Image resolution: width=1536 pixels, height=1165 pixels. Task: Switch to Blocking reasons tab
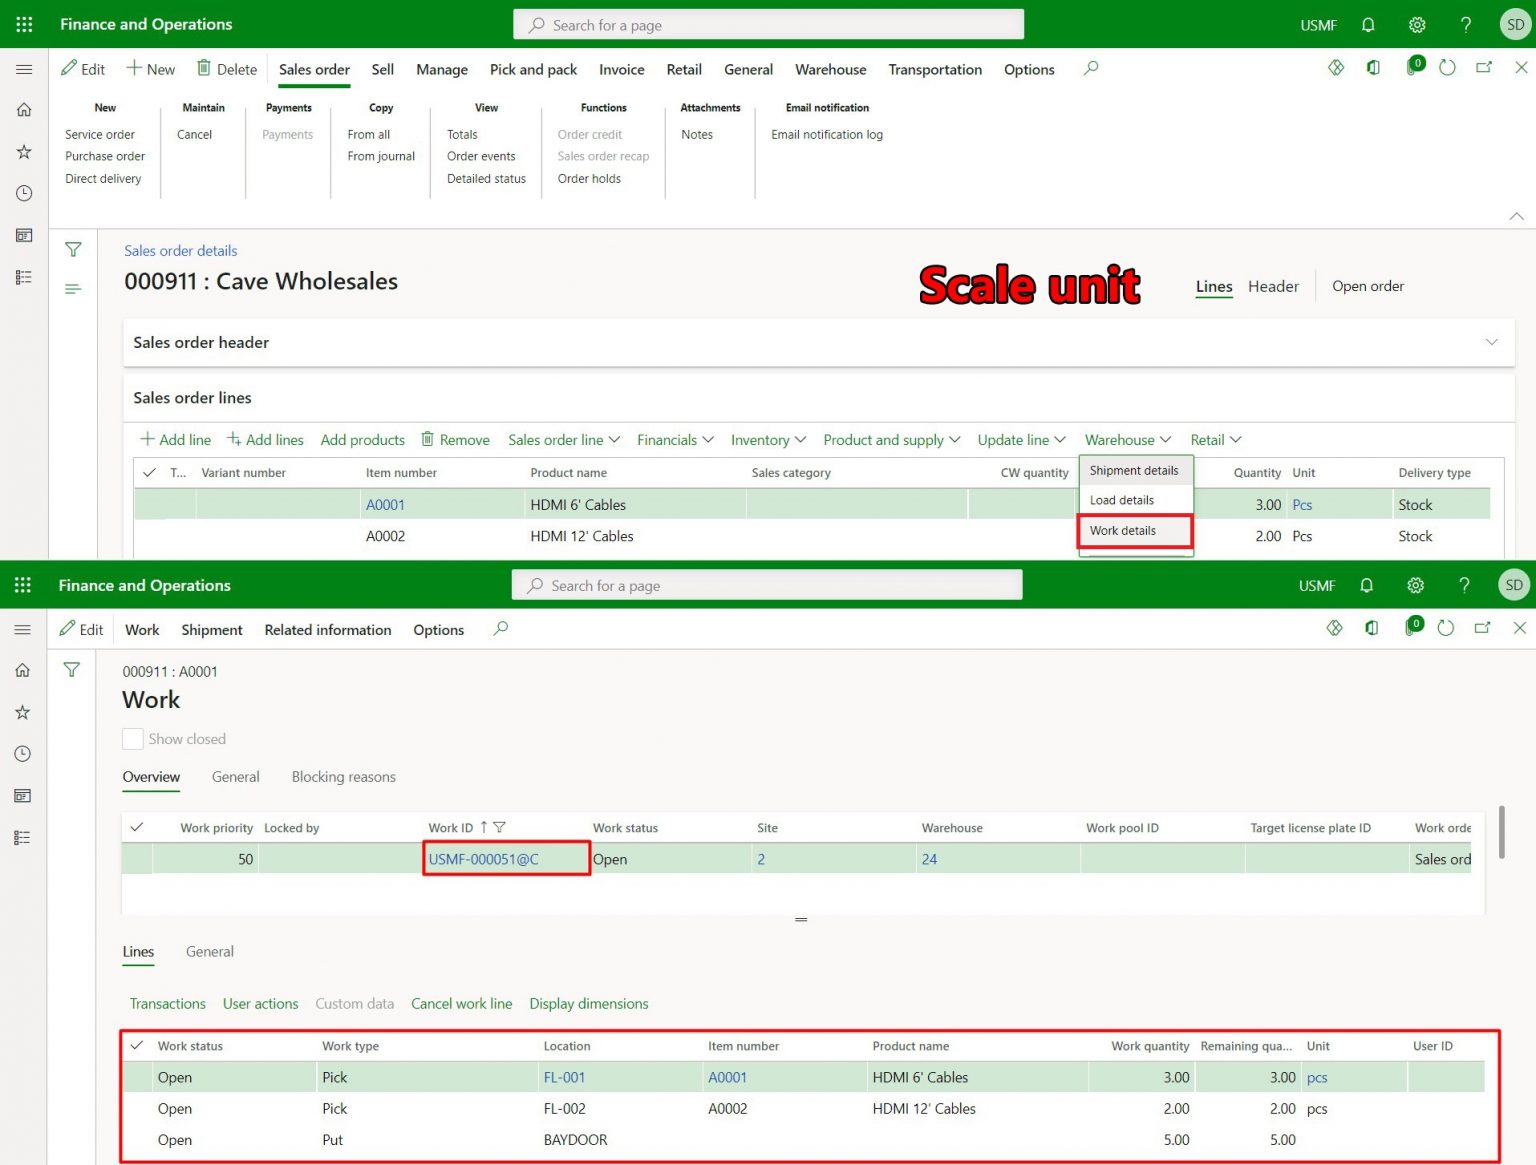point(343,777)
